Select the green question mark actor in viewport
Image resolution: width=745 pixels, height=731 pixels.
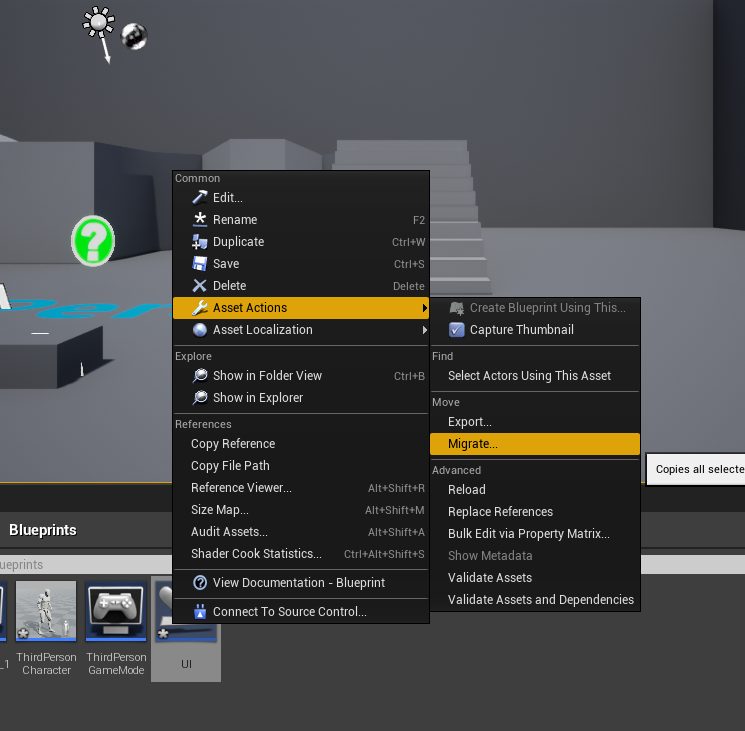tap(93, 240)
